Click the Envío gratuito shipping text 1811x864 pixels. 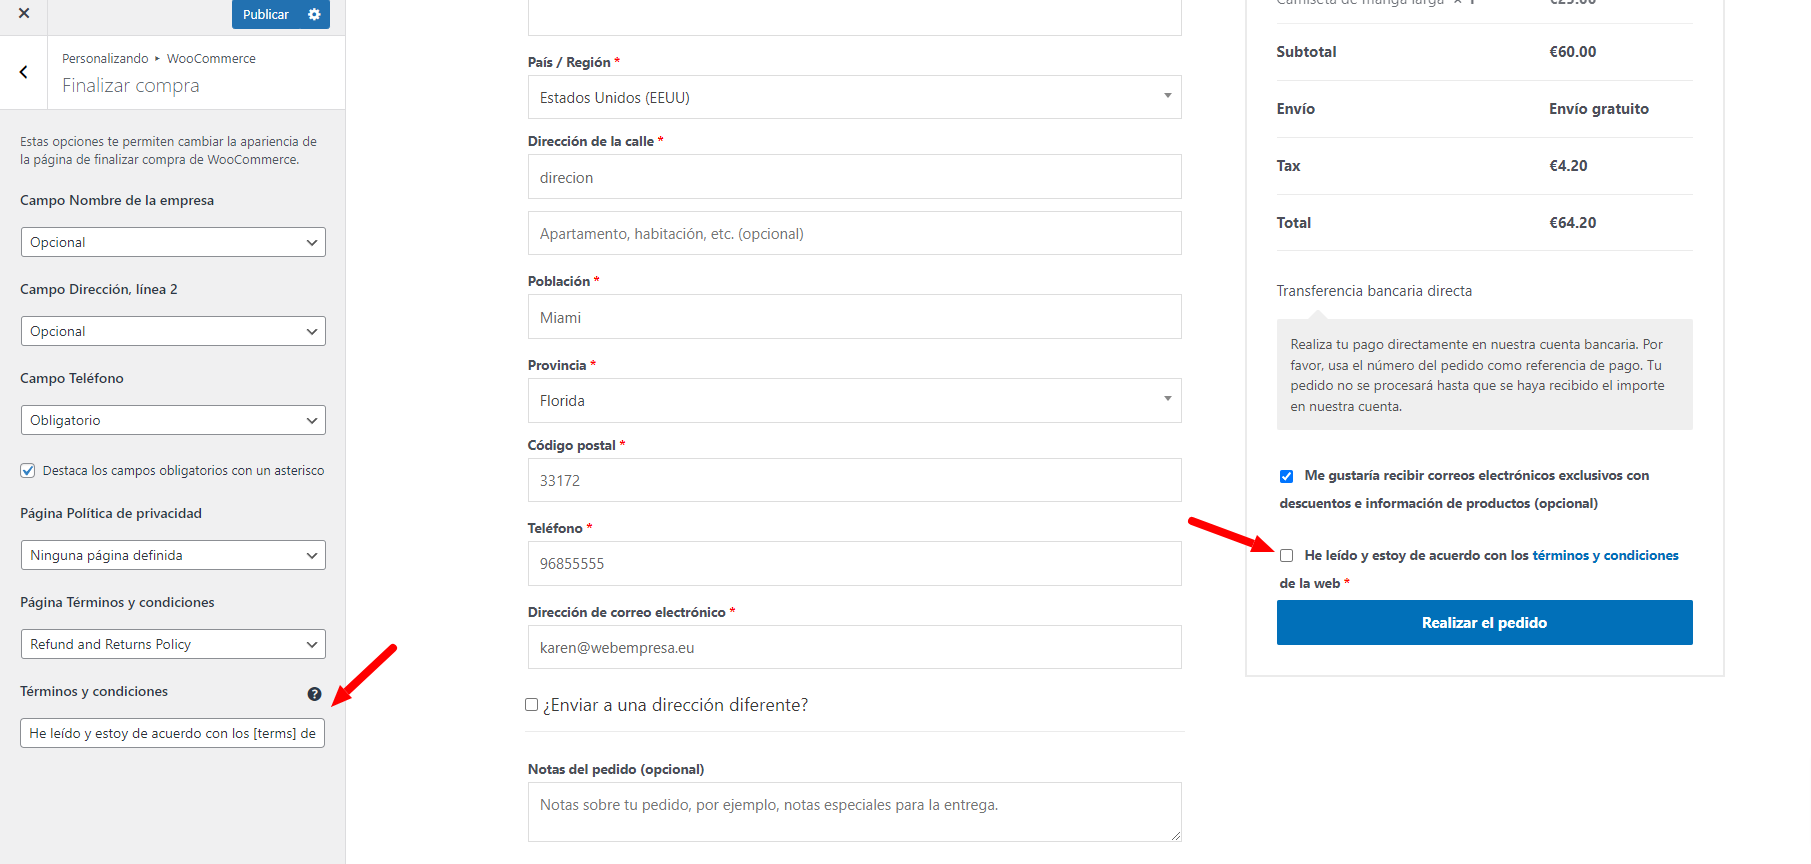click(x=1598, y=109)
